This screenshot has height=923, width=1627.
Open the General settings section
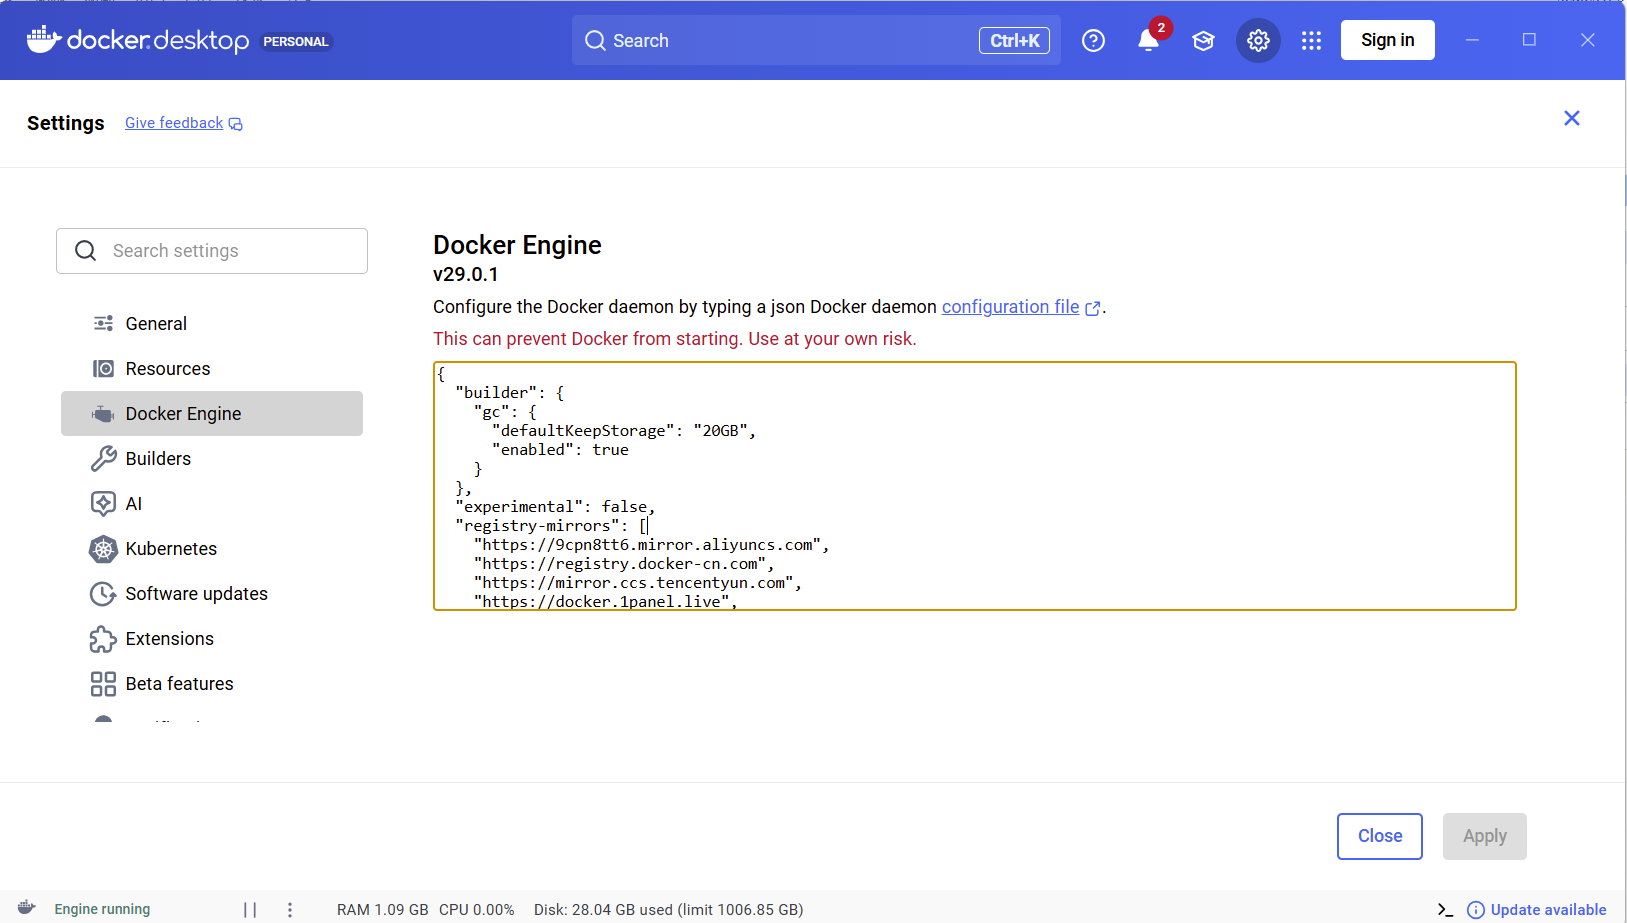tap(212, 324)
